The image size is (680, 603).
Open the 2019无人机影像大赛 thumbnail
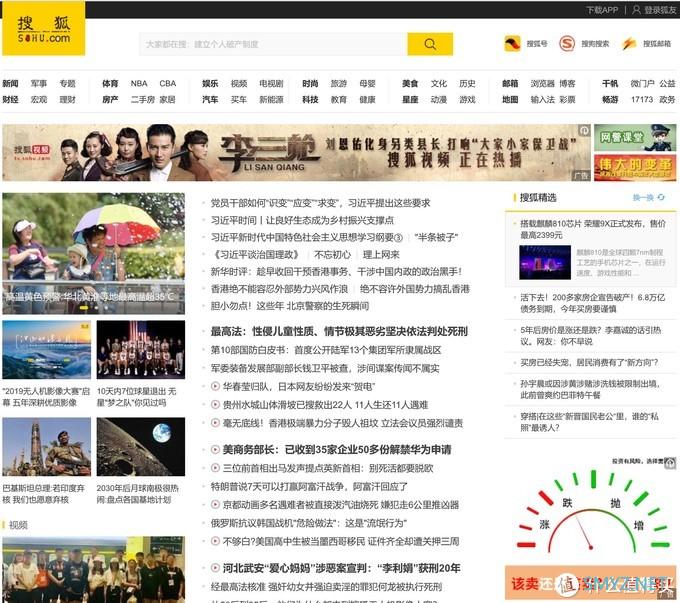(x=46, y=350)
